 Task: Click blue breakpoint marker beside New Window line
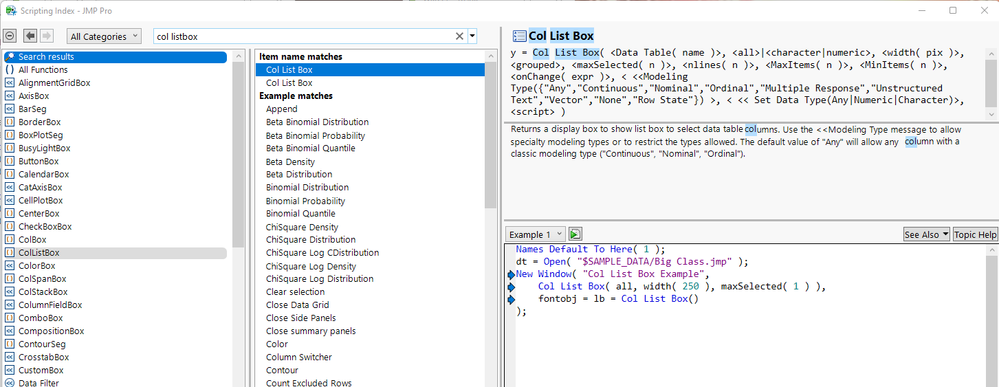pos(511,275)
